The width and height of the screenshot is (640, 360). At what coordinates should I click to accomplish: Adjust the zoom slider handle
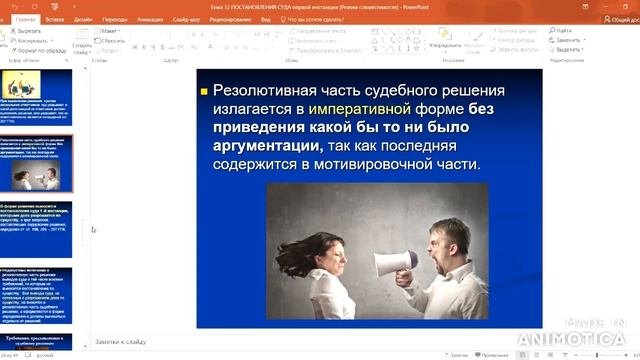click(597, 355)
